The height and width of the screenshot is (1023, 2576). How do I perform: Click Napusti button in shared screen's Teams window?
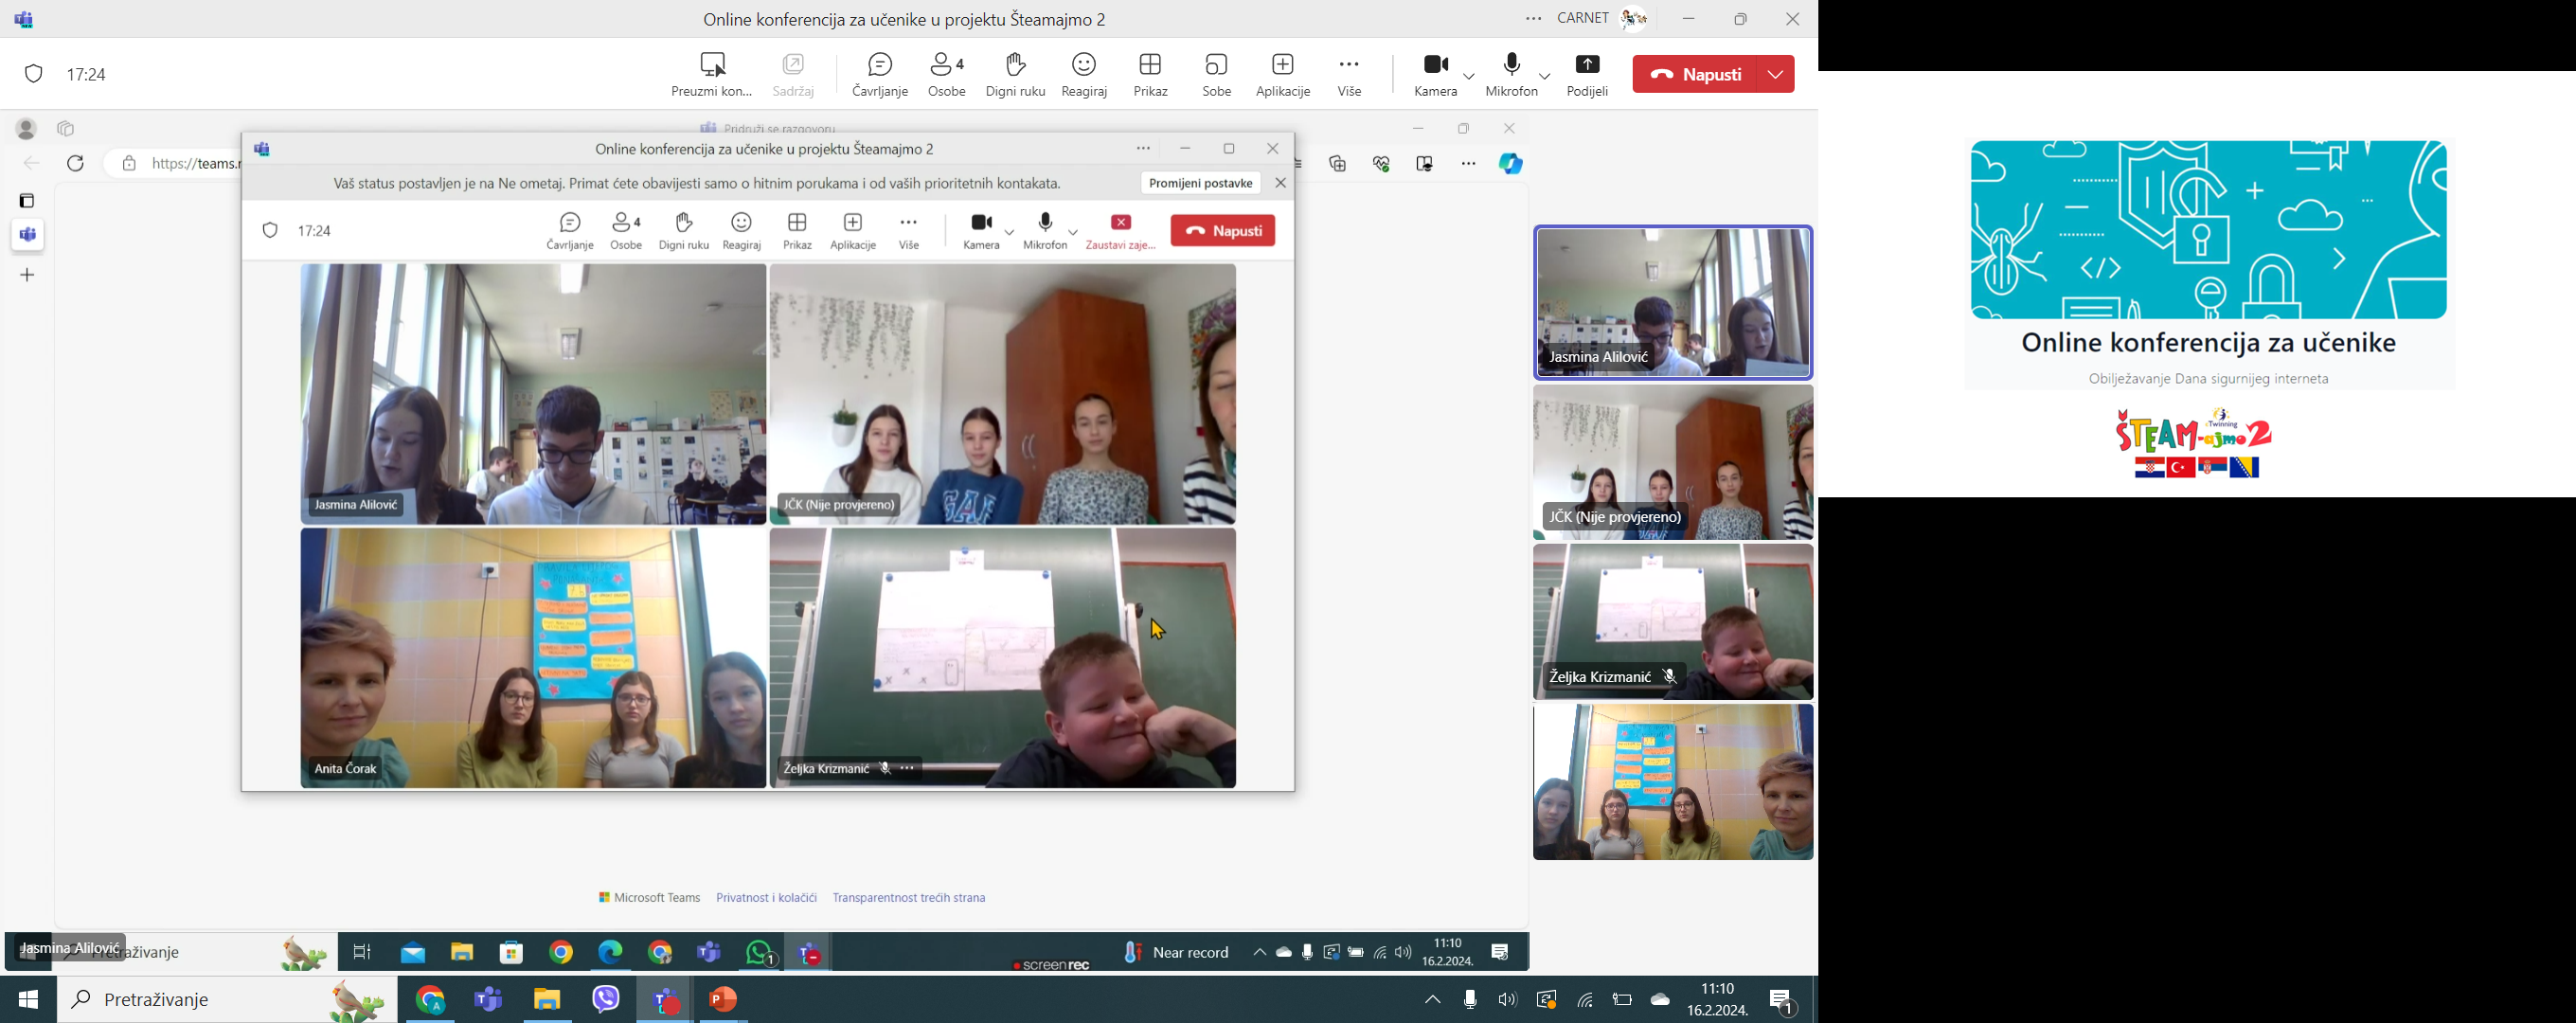coord(1223,231)
